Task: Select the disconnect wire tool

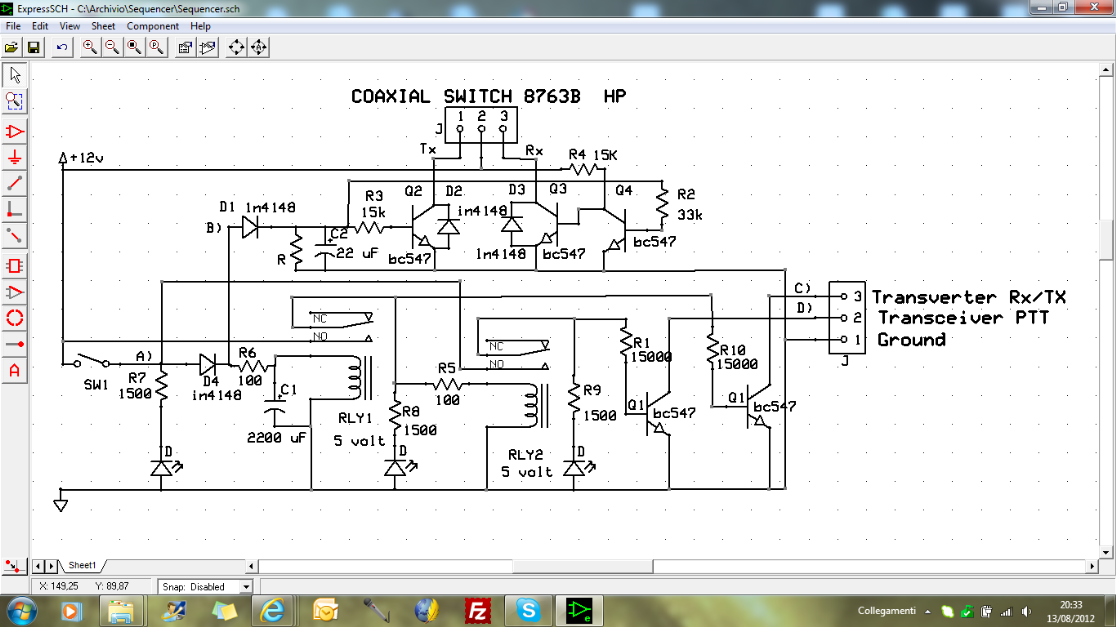Action: pos(14,236)
